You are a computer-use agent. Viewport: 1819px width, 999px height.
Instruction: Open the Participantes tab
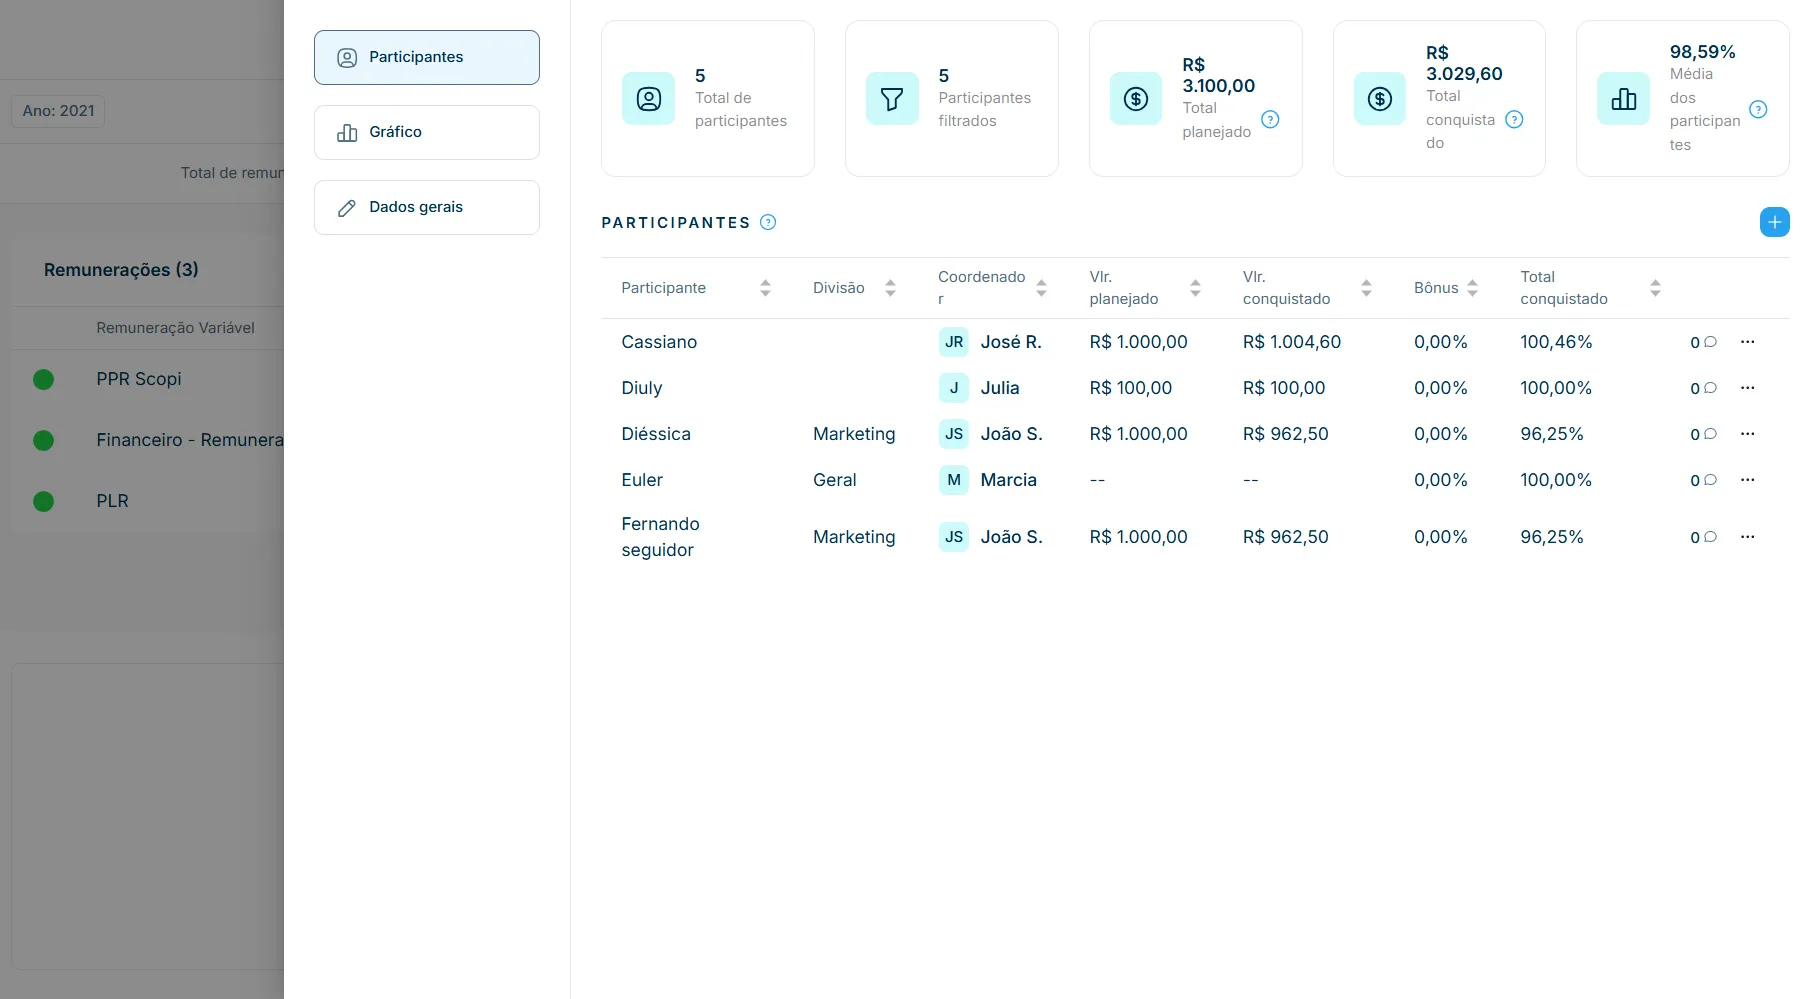coord(427,57)
